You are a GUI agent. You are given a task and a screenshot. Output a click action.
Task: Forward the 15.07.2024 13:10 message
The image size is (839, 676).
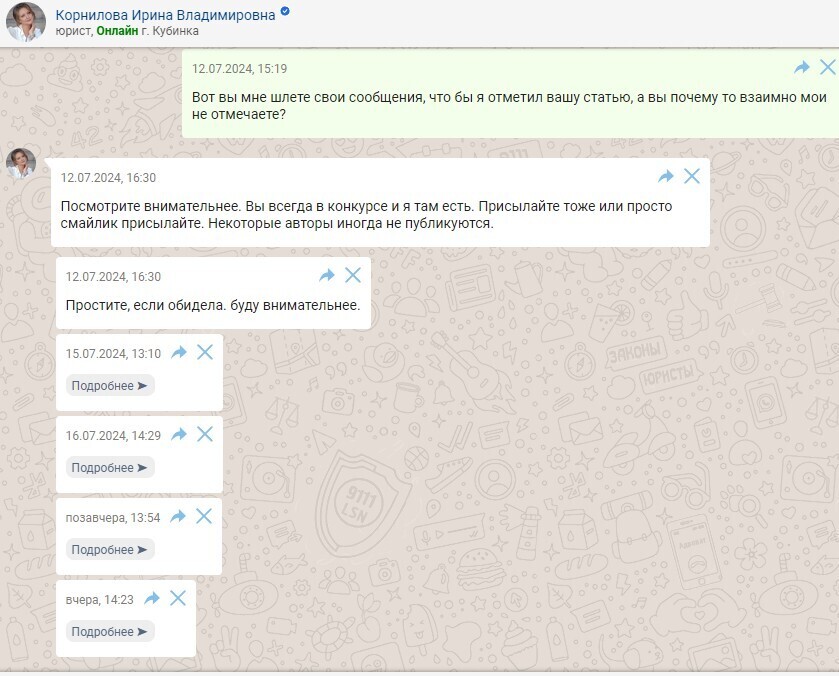tap(179, 352)
